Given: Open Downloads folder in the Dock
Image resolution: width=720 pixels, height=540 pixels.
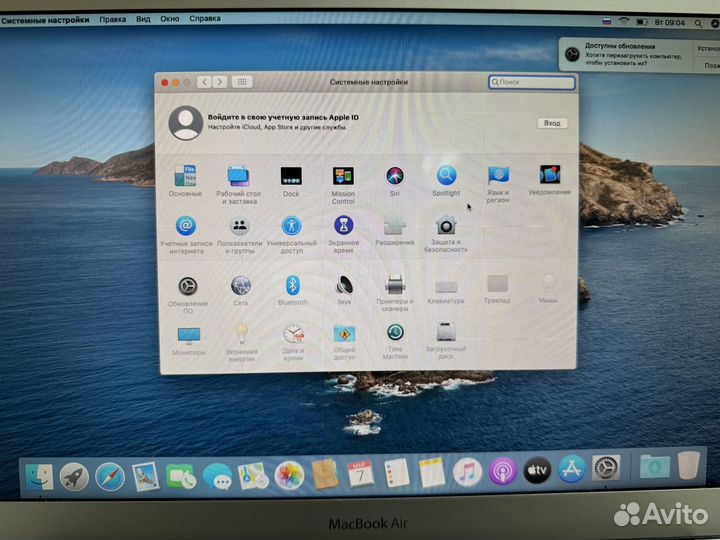Looking at the screenshot, I should 654,467.
